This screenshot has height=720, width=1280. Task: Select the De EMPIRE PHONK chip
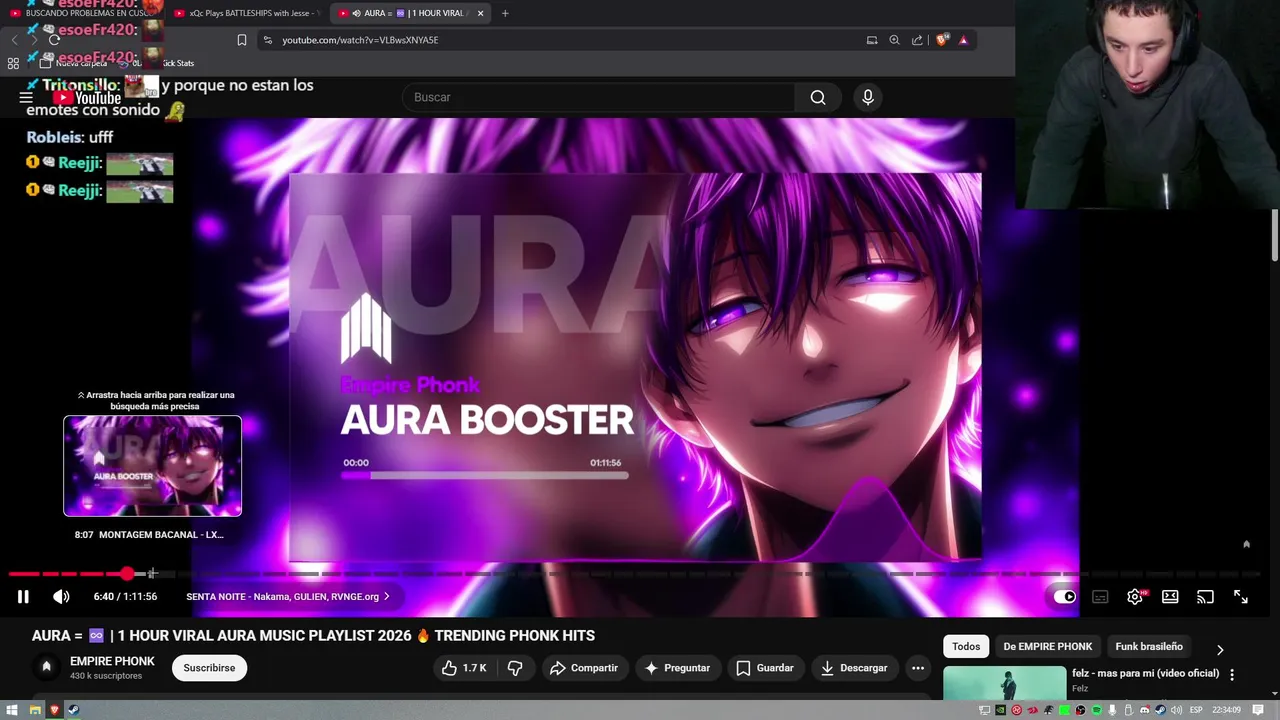1047,646
